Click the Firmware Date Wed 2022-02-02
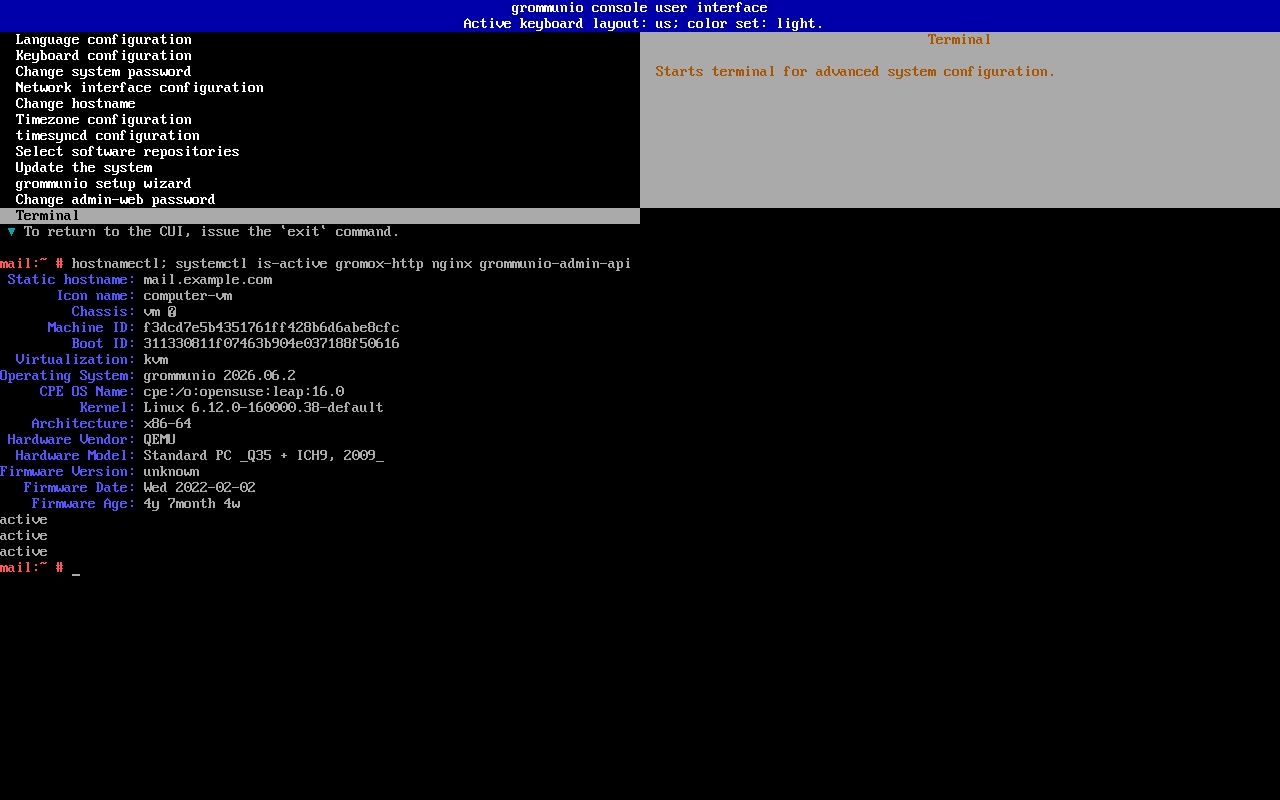 [199, 488]
